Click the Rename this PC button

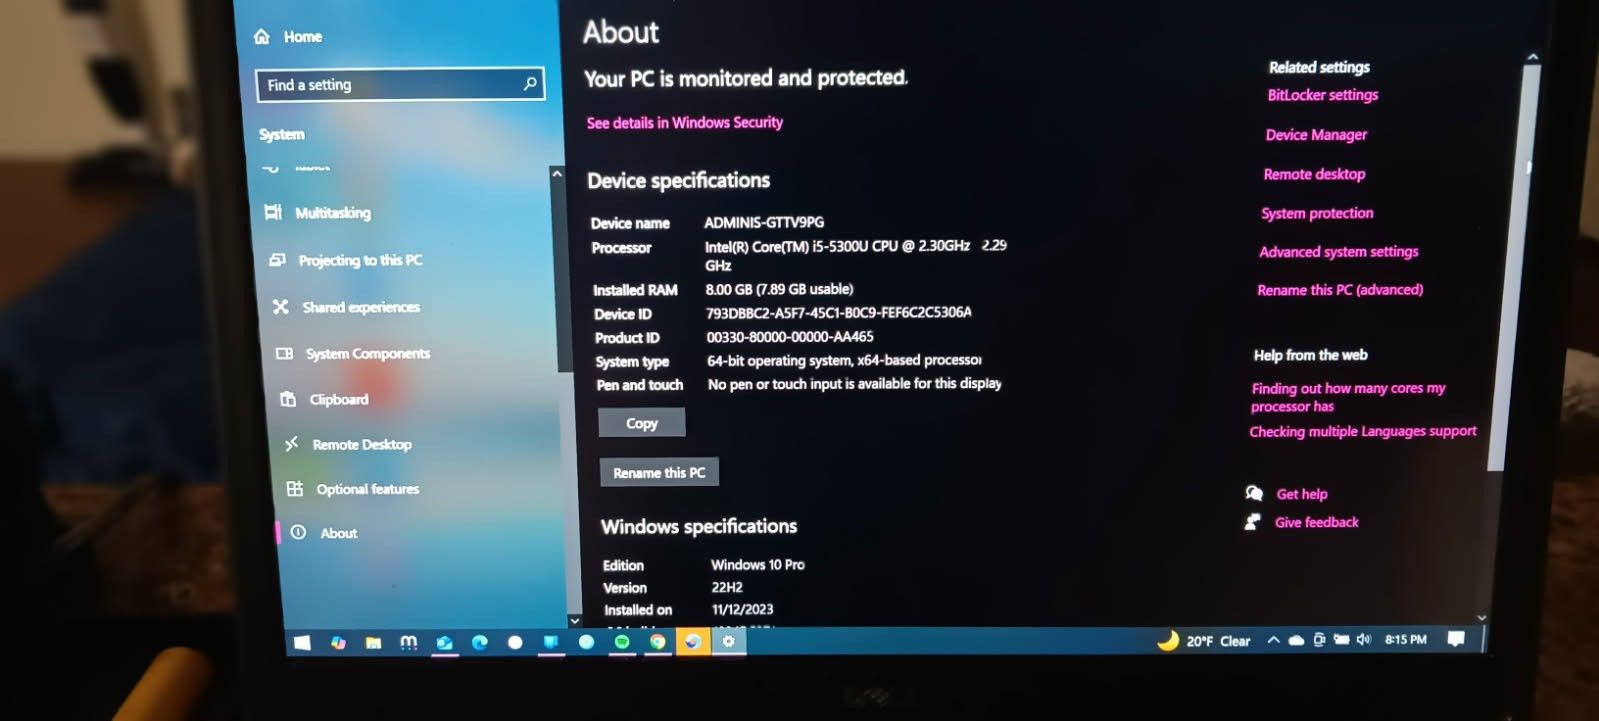(x=659, y=472)
